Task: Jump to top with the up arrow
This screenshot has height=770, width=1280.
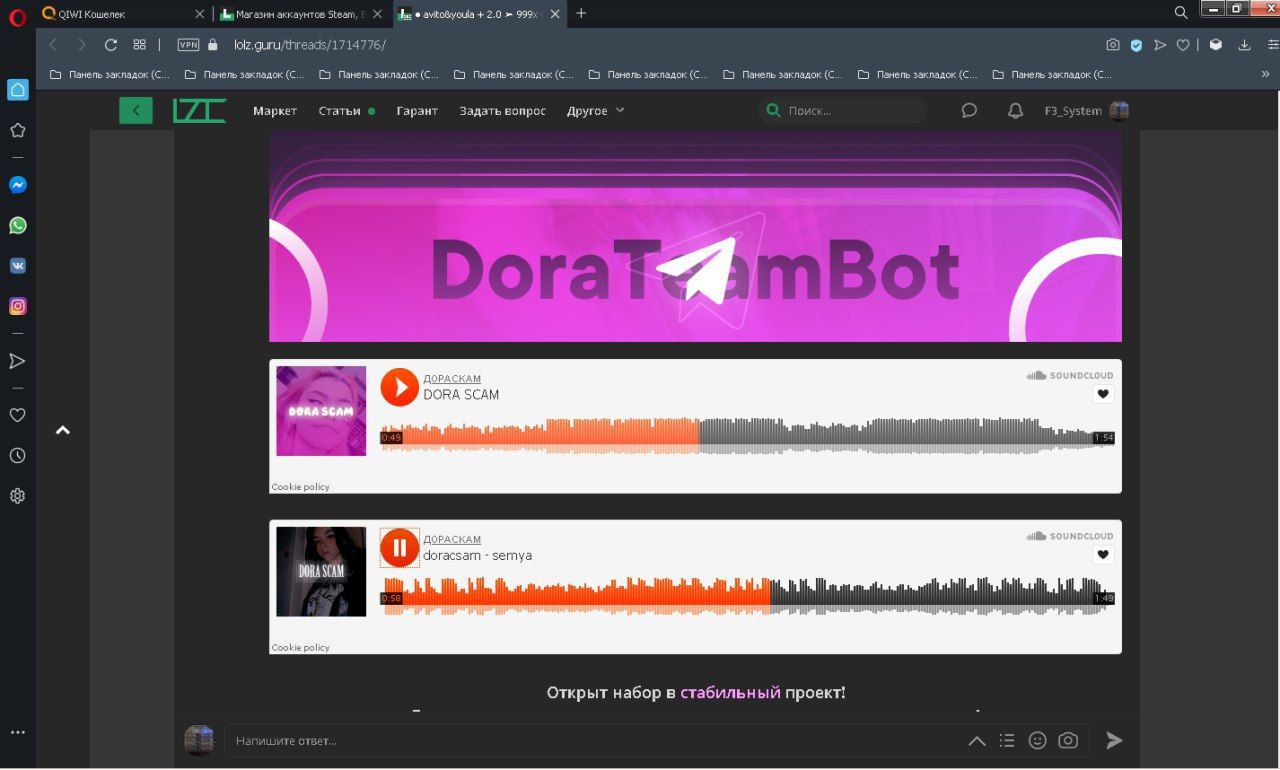Action: pyautogui.click(x=63, y=430)
